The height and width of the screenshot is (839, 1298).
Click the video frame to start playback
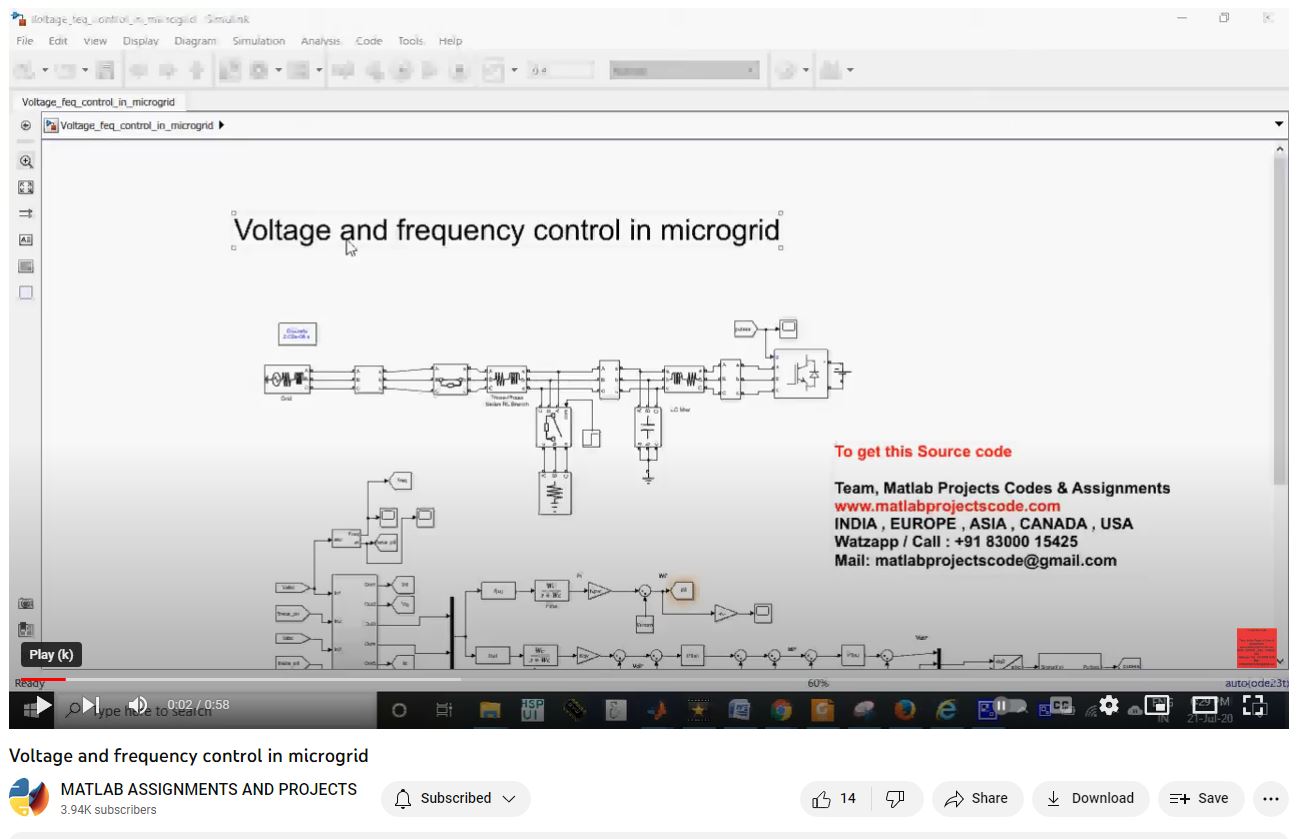coord(648,400)
